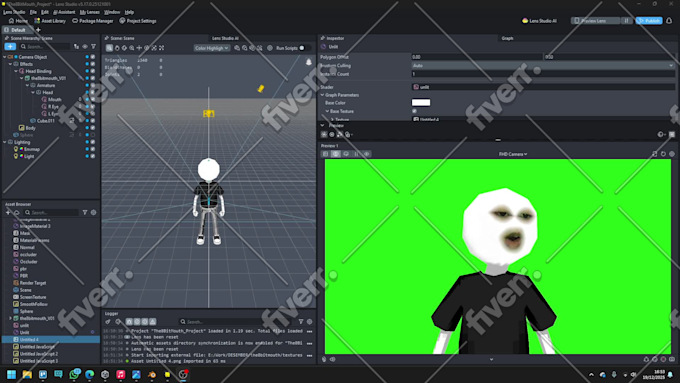Screen dimensions: 680x383
Task: Toggle the Body object enabled checkbox
Action: 92,128
